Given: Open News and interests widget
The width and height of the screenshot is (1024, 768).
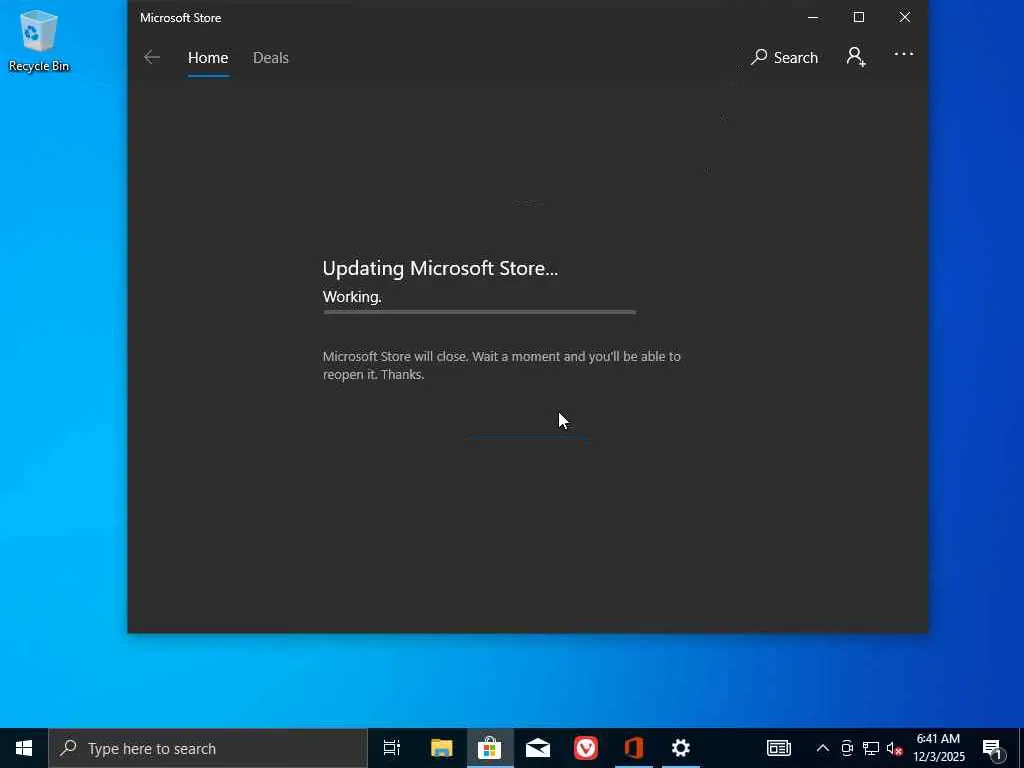Looking at the screenshot, I should tap(778, 748).
